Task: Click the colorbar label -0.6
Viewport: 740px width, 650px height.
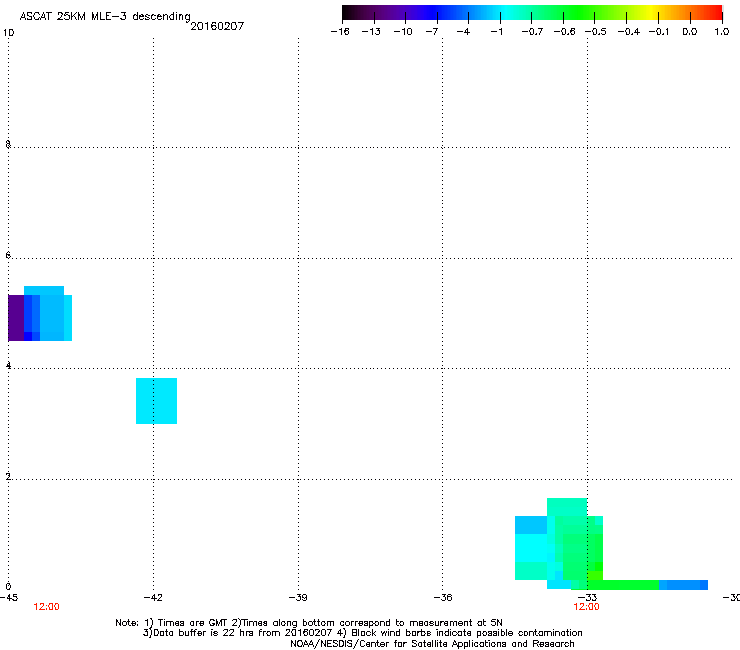Action: click(564, 32)
